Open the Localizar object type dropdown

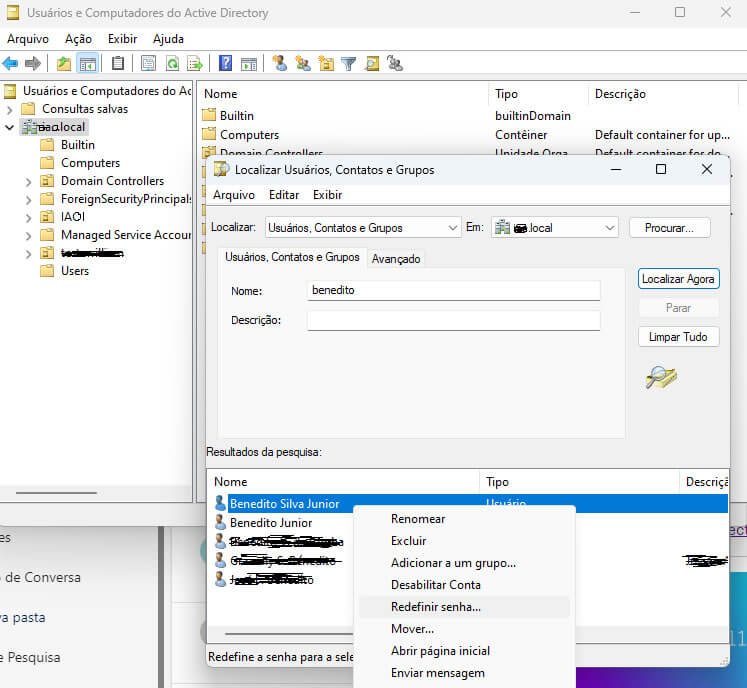pyautogui.click(x=363, y=228)
